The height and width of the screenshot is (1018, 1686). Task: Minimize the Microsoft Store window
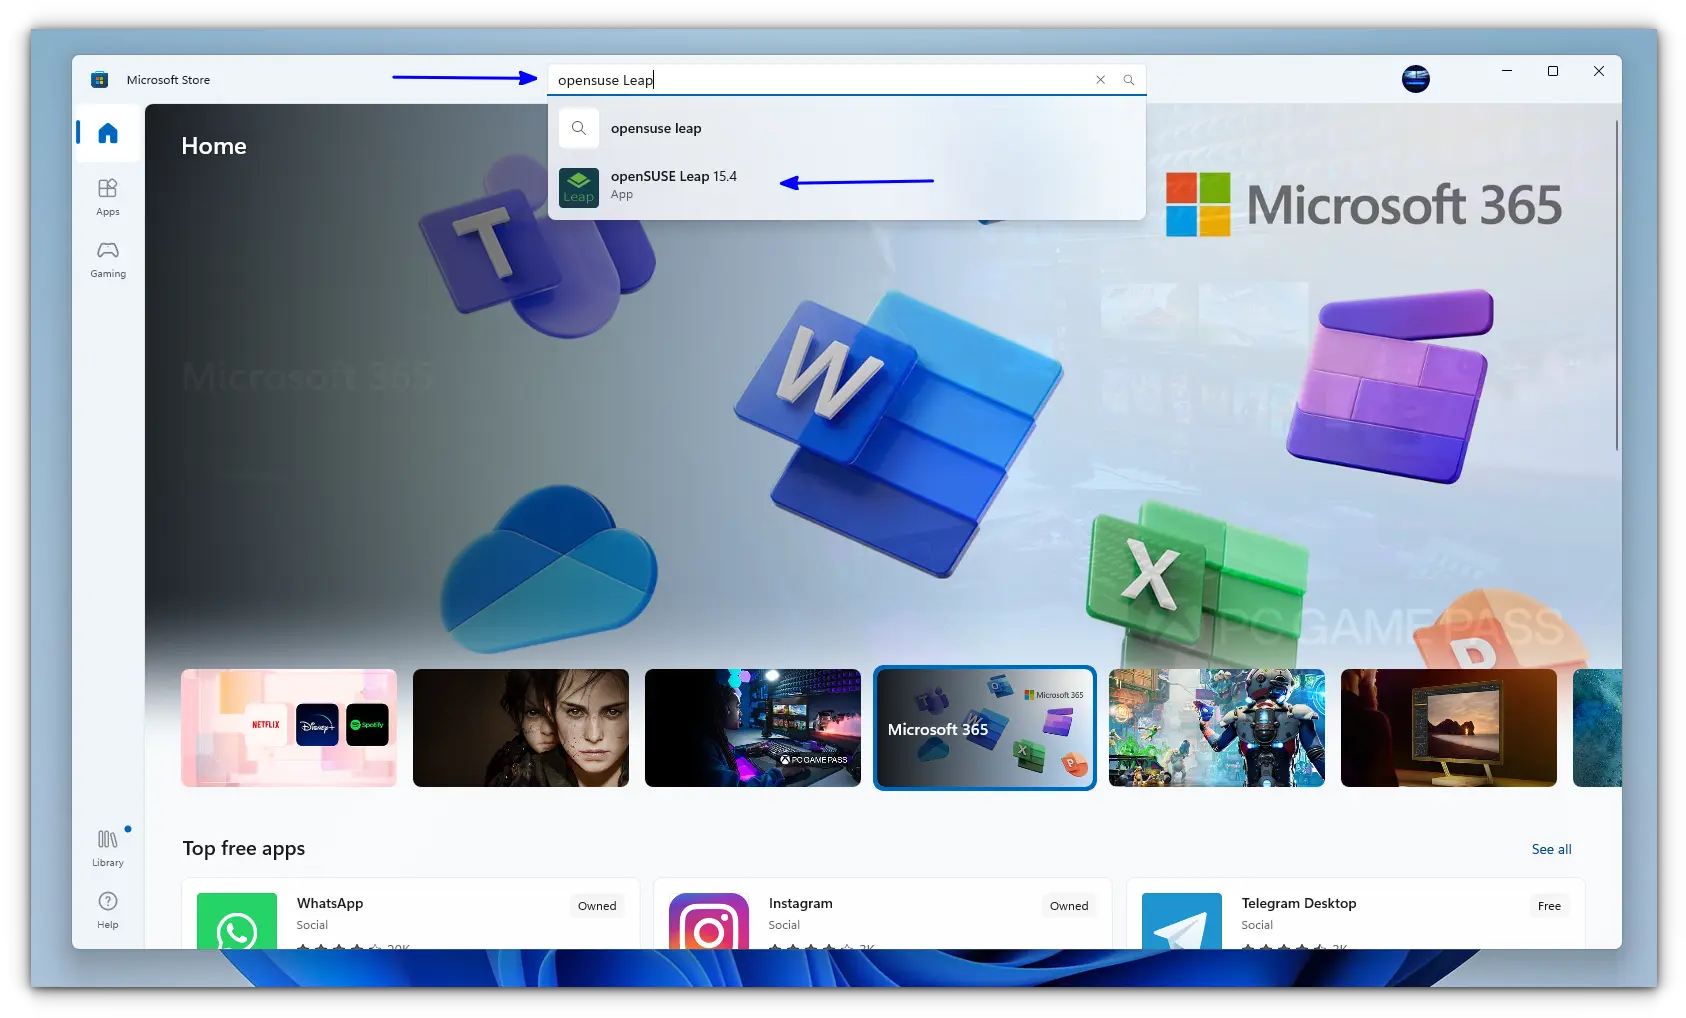click(x=1506, y=71)
